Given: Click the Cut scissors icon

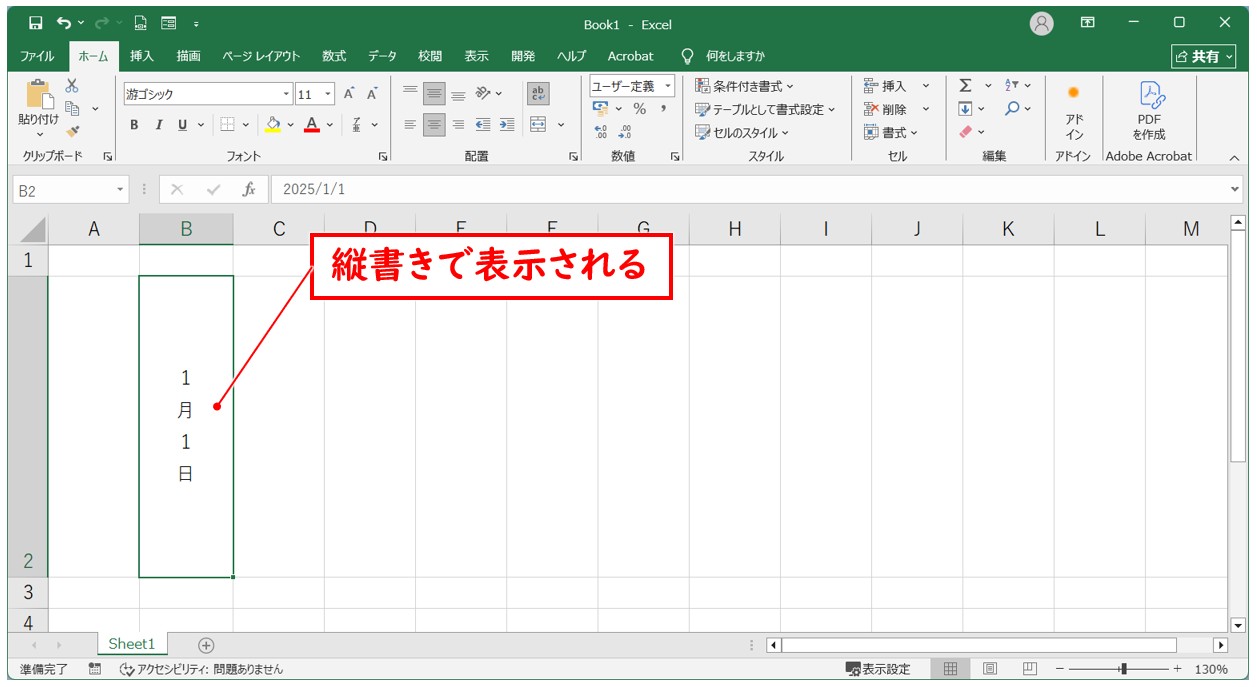Looking at the screenshot, I should tap(72, 86).
